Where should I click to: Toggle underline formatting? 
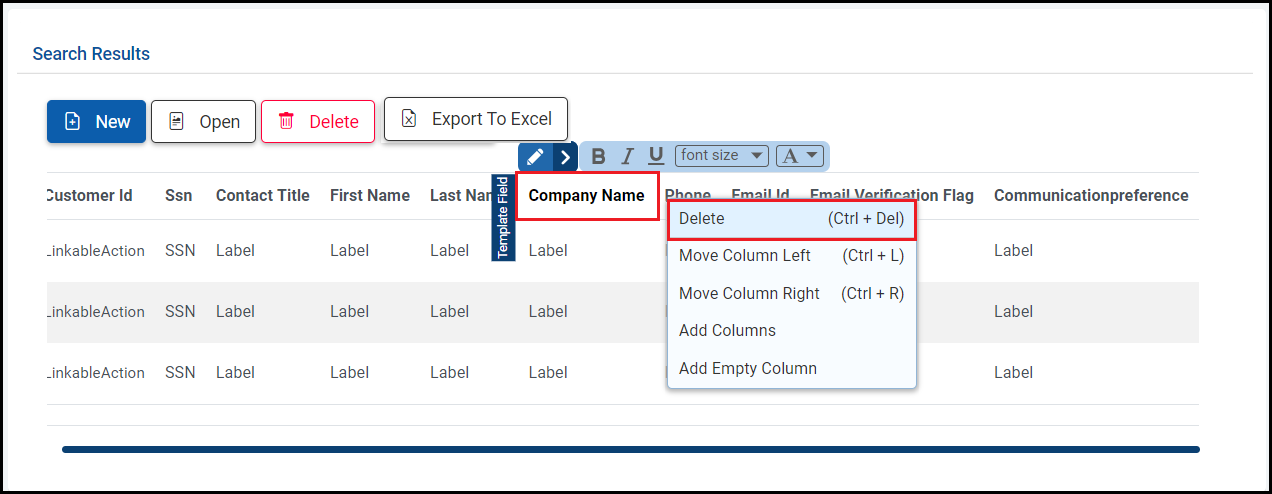[x=656, y=156]
